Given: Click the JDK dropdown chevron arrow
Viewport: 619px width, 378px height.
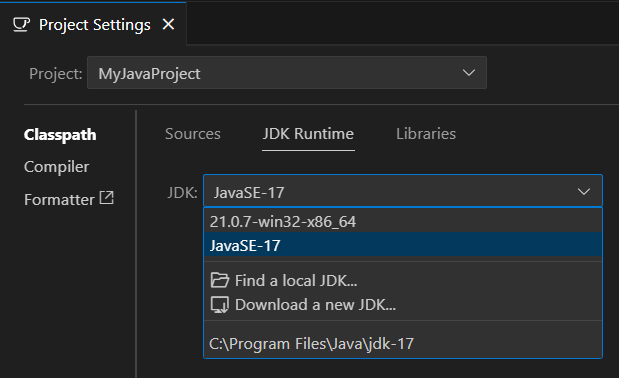Looking at the screenshot, I should click(584, 192).
